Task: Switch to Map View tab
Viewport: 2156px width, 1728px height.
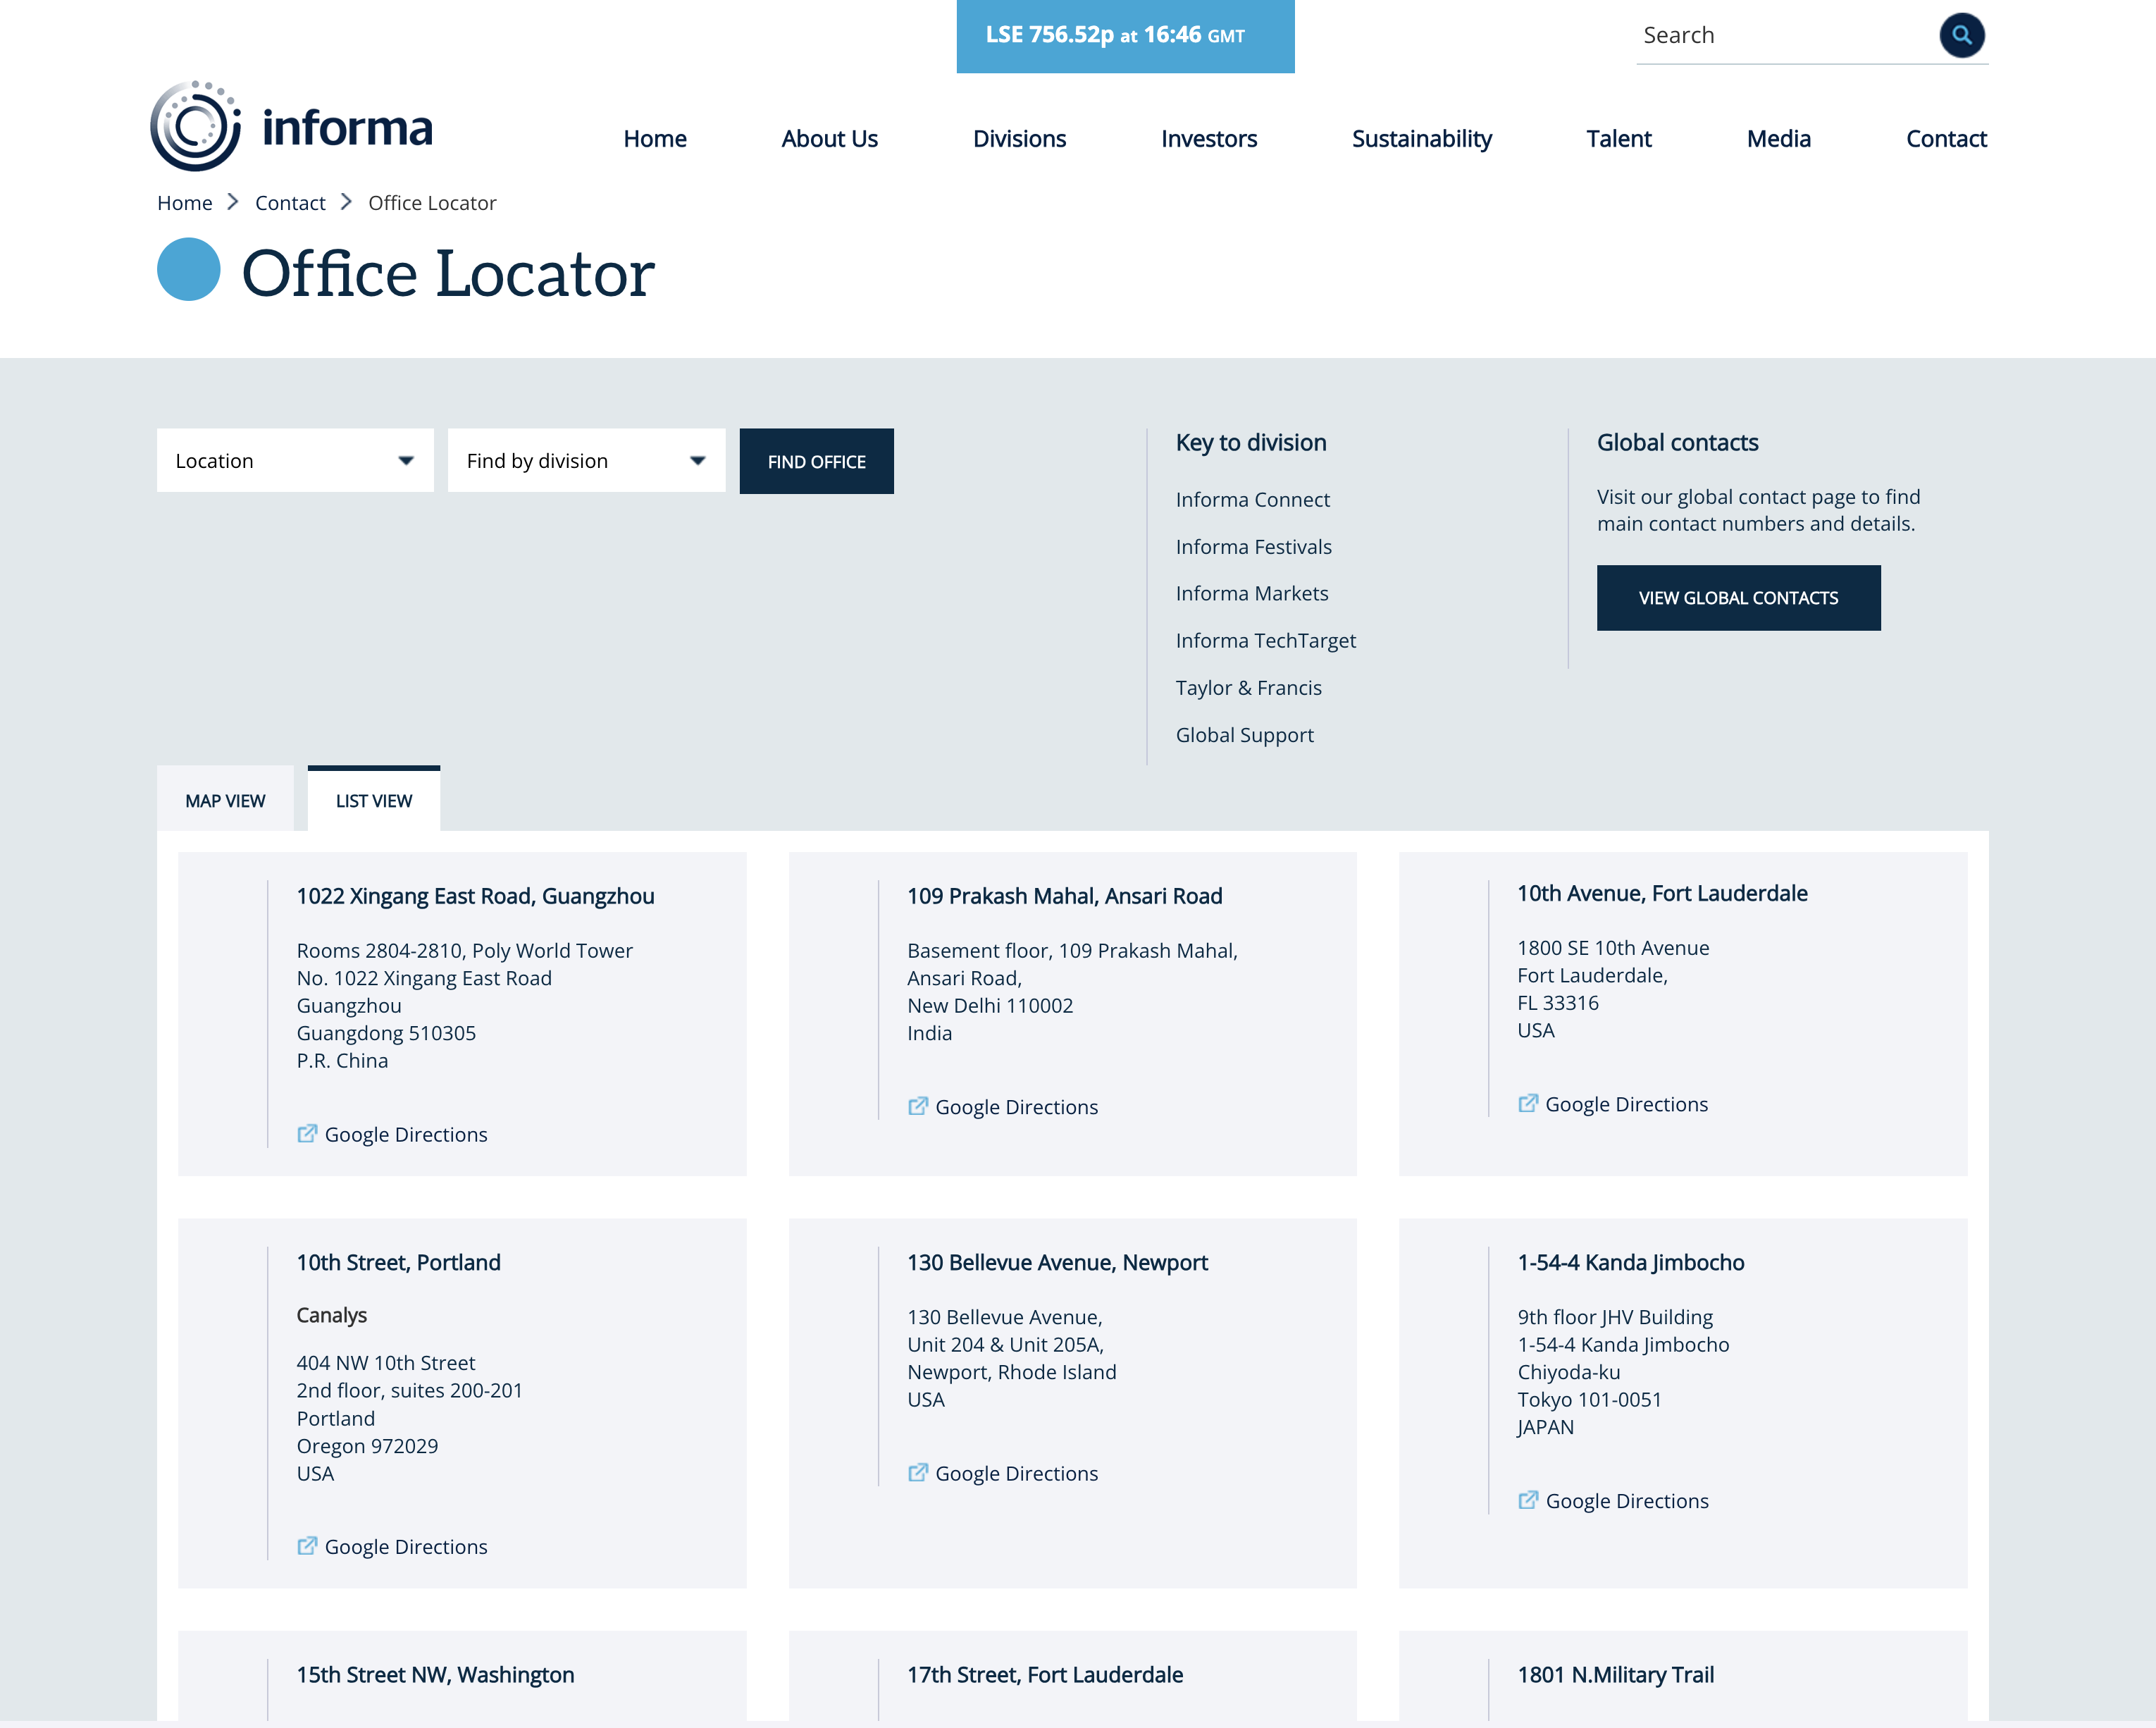Action: (x=225, y=800)
